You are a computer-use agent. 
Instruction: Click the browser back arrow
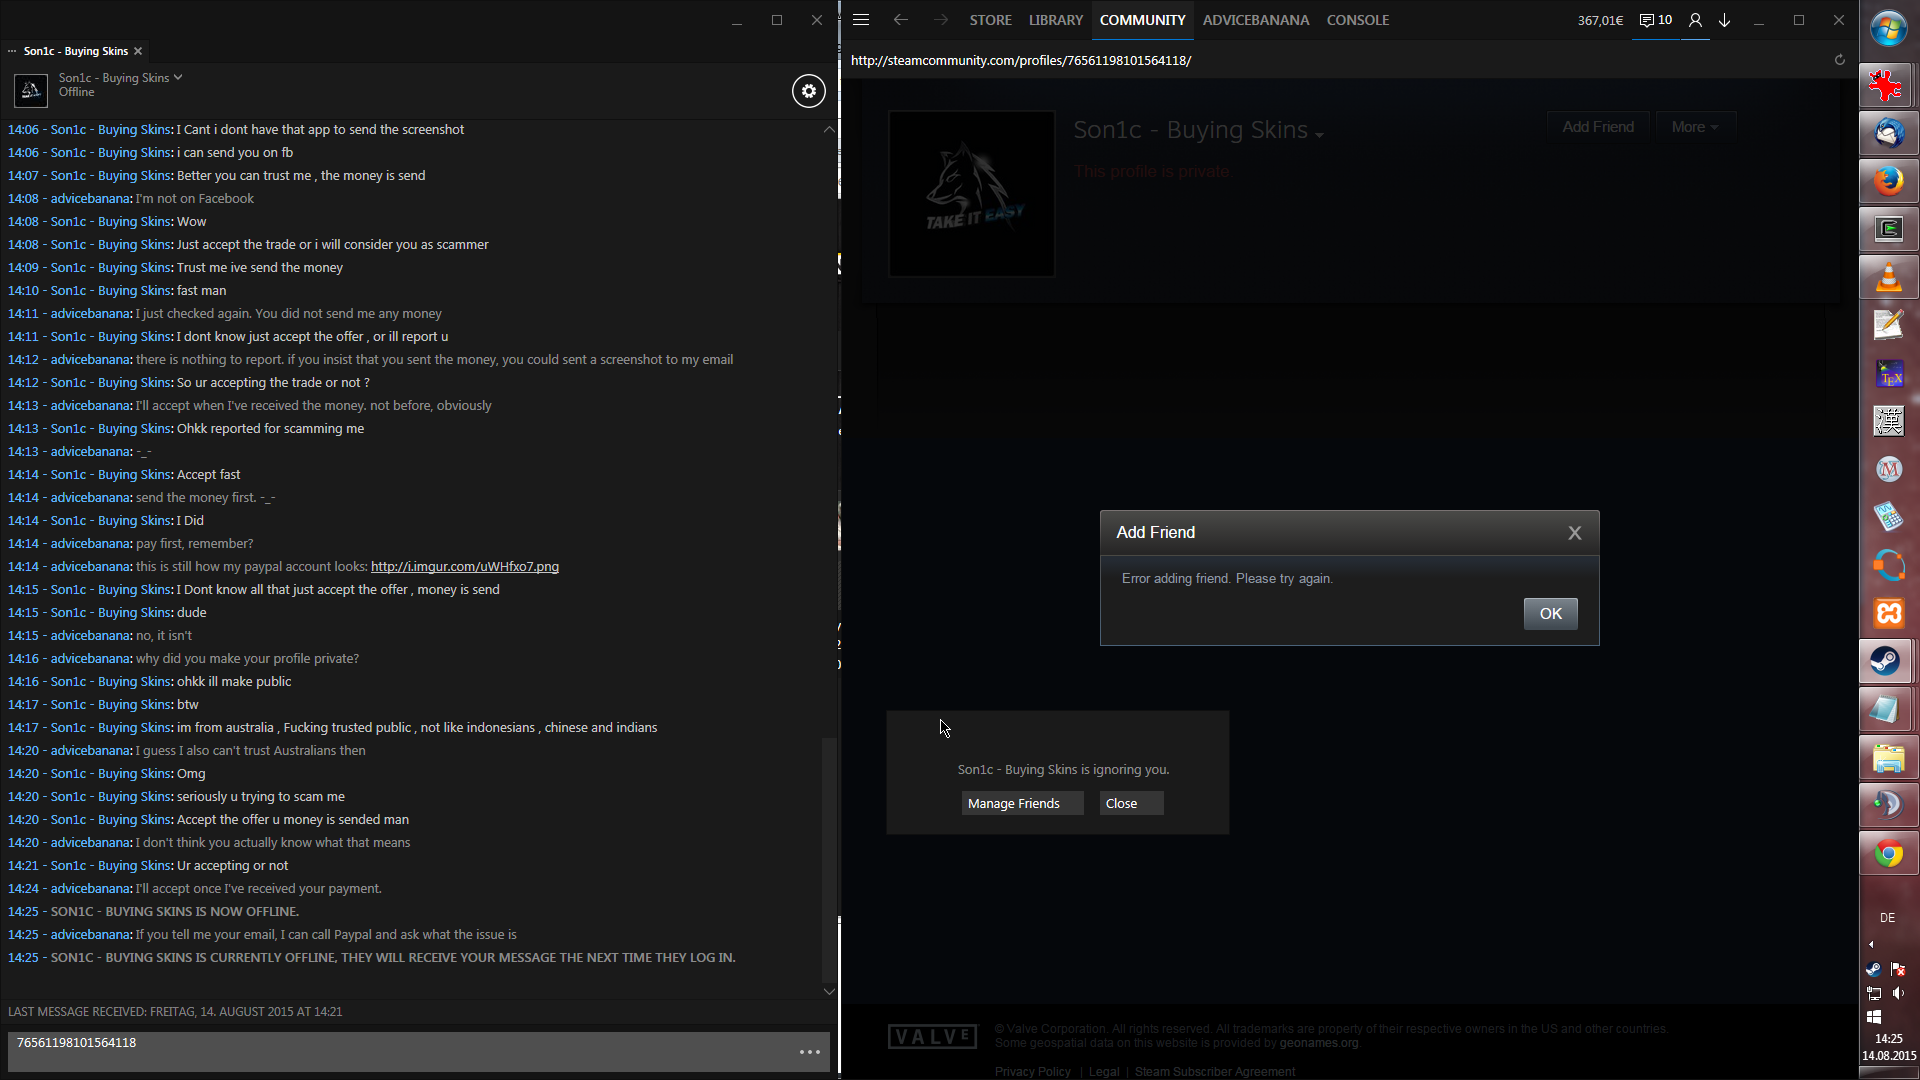tap(901, 20)
